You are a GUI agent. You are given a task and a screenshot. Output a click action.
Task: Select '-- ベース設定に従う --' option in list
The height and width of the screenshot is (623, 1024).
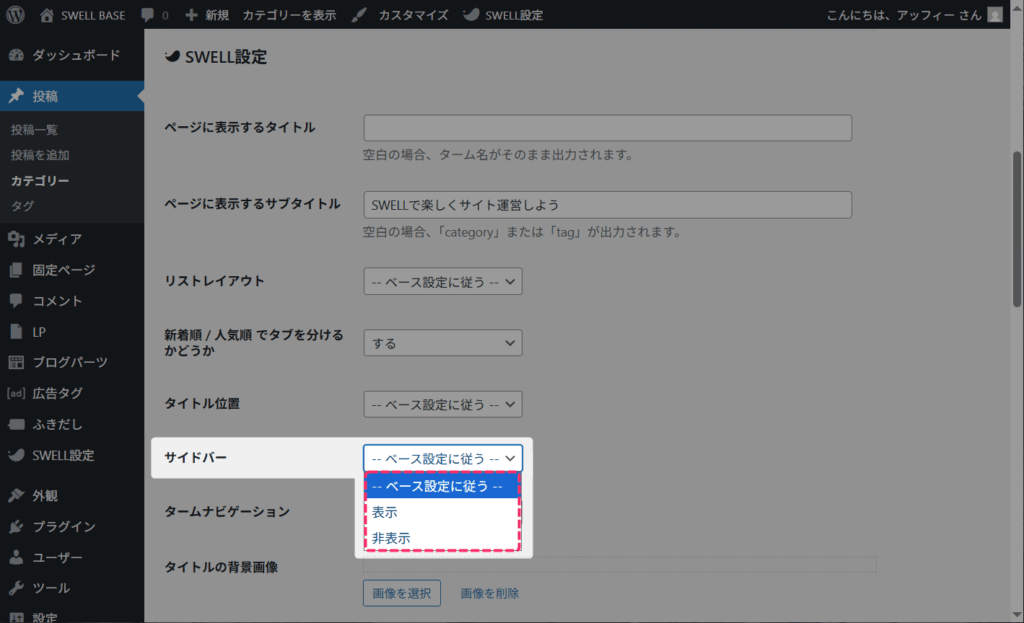click(443, 486)
